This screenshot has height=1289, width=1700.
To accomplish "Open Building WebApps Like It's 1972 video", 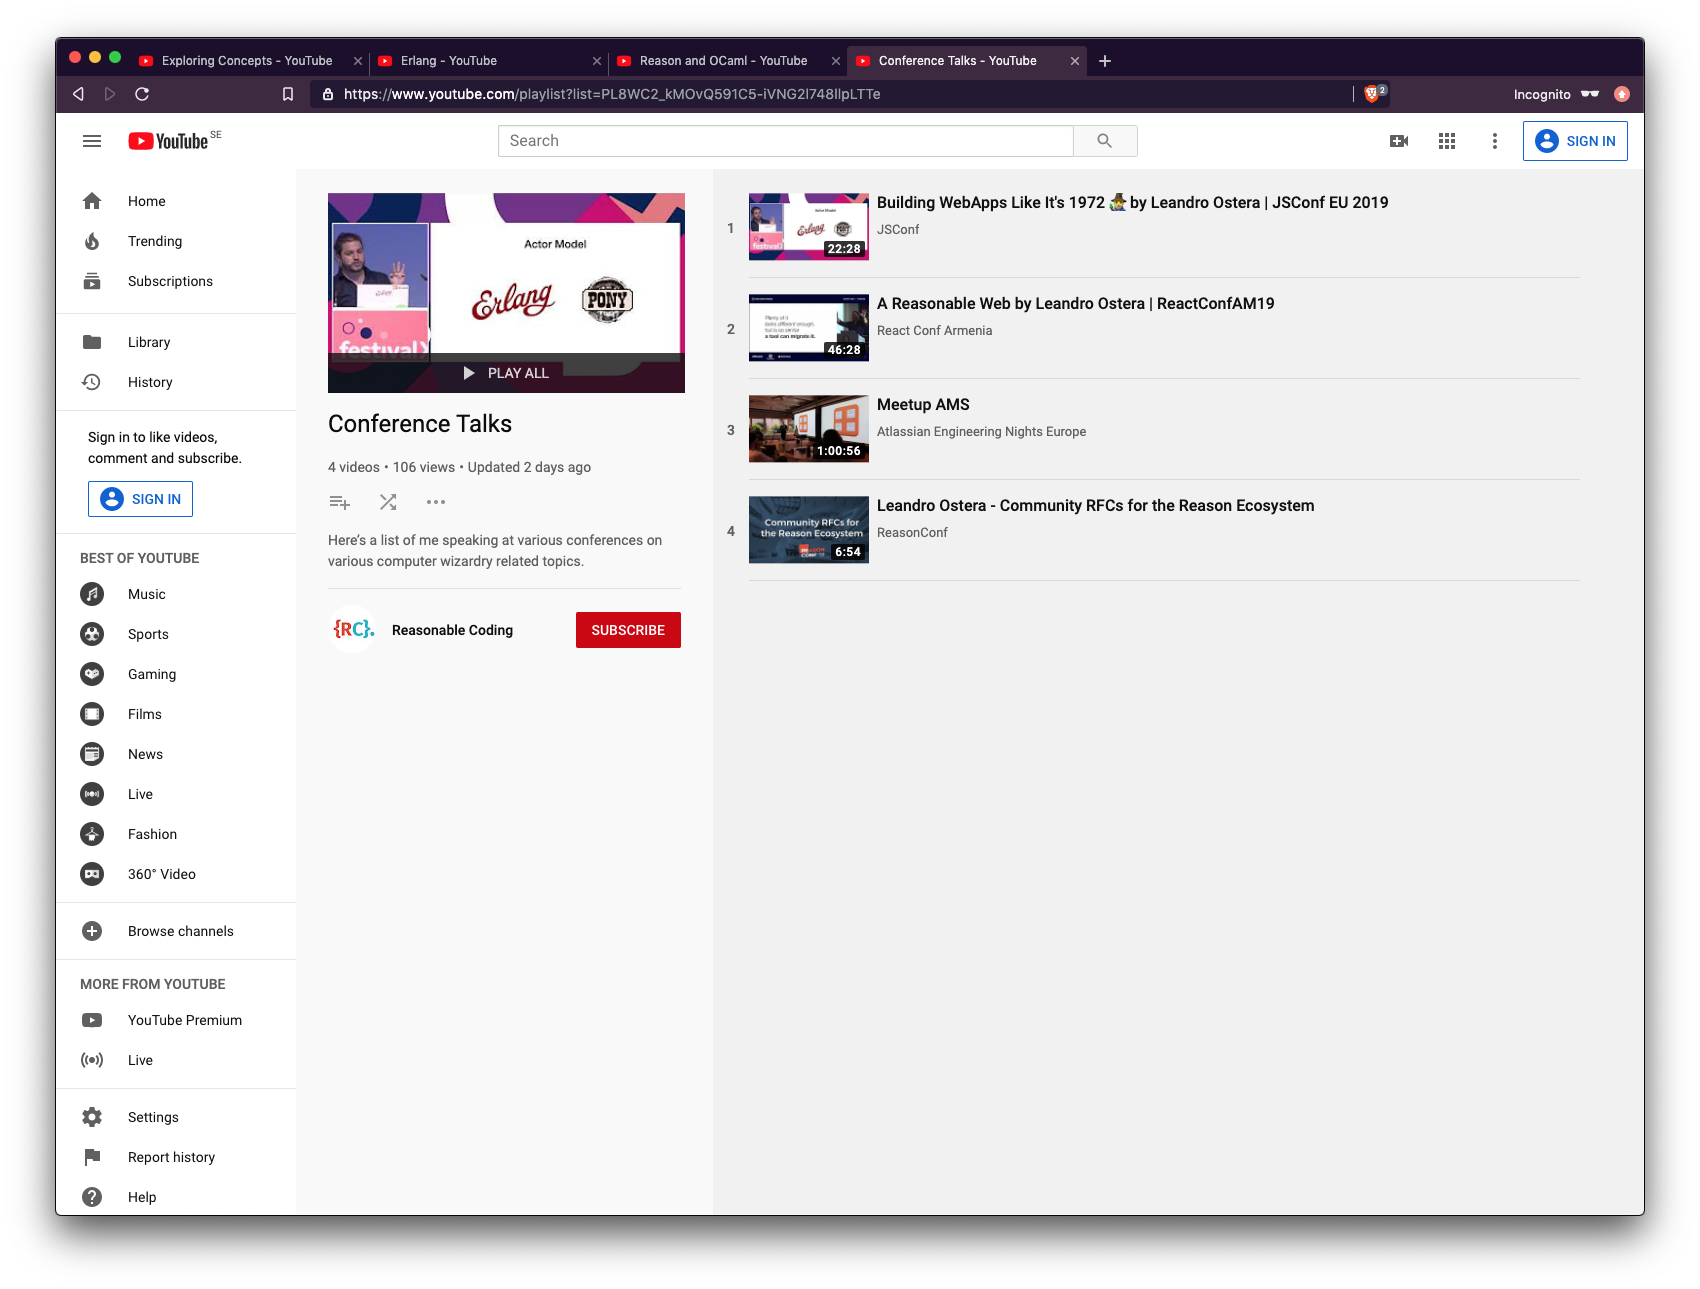I will (1132, 202).
